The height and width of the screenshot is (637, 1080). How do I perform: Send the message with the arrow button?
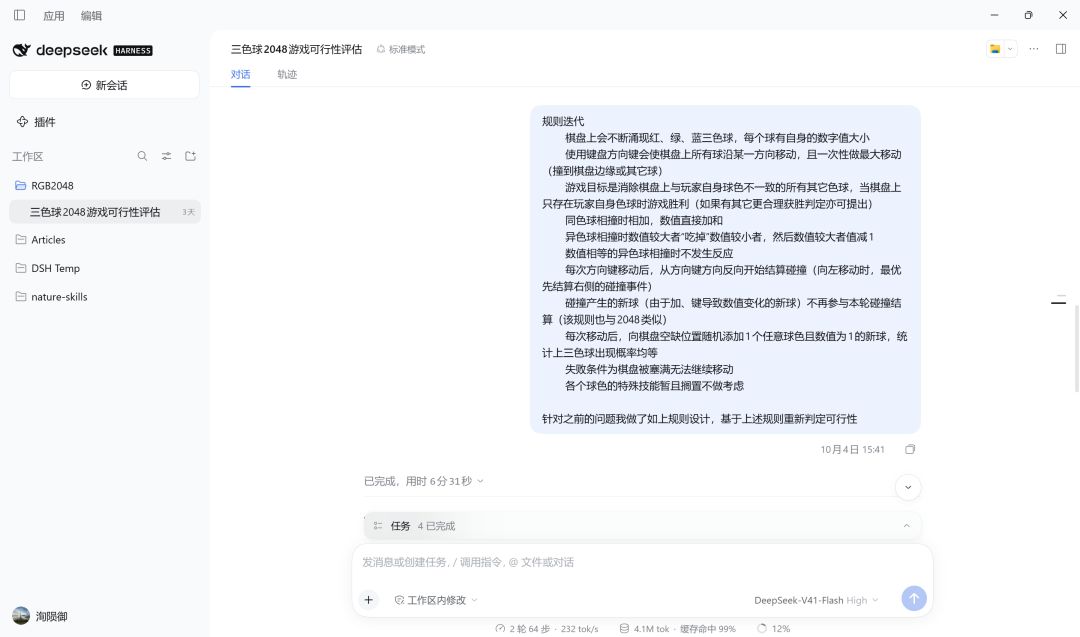[914, 598]
